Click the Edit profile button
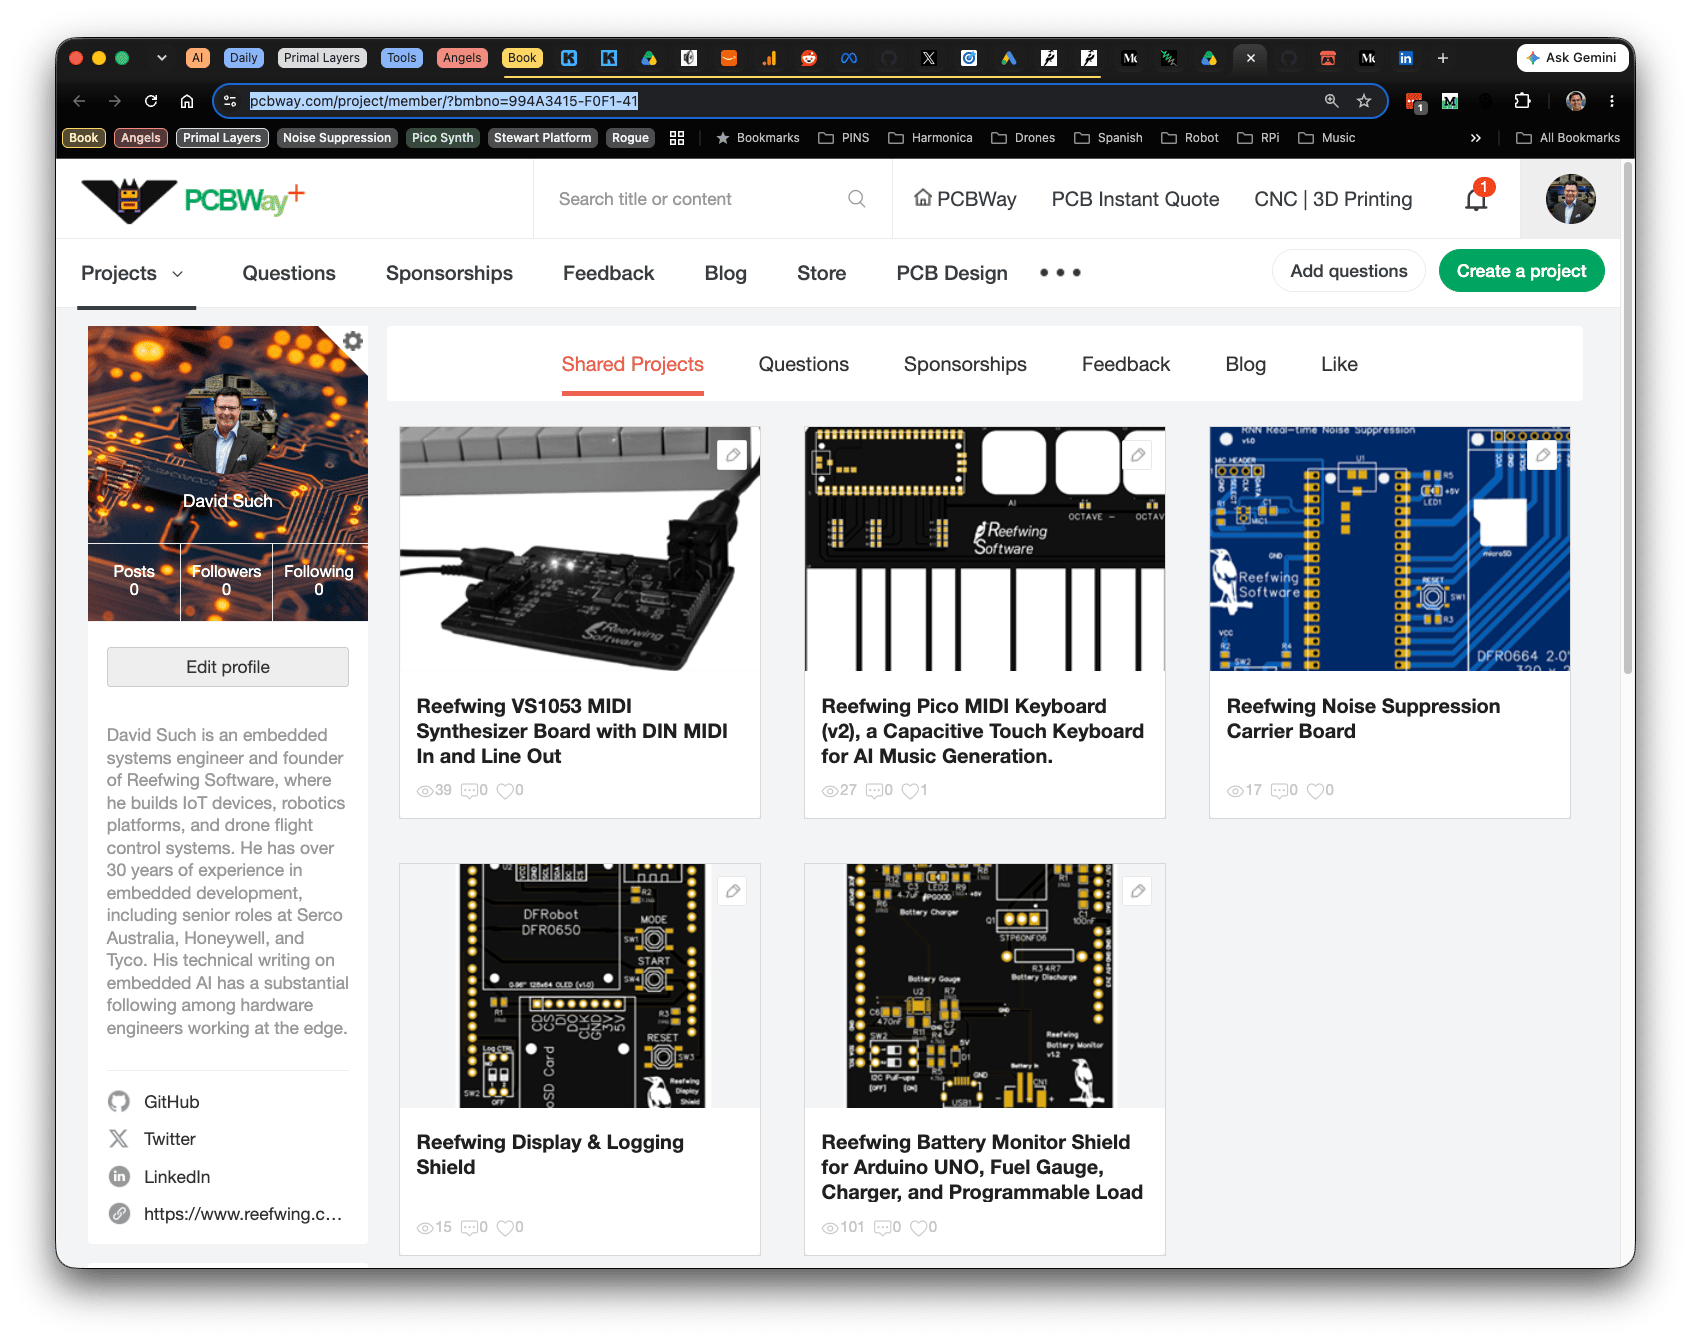Viewport: 1691px width, 1342px height. click(x=228, y=667)
